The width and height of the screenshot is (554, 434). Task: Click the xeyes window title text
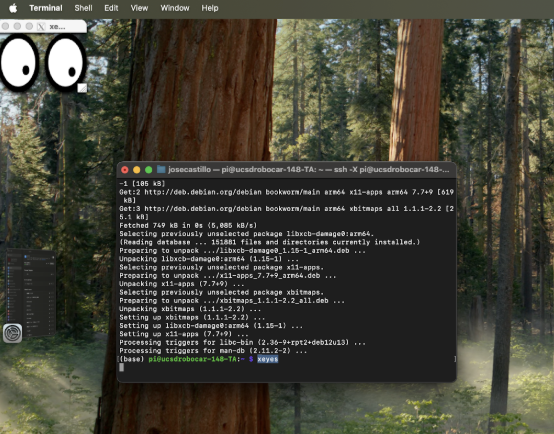(57, 27)
